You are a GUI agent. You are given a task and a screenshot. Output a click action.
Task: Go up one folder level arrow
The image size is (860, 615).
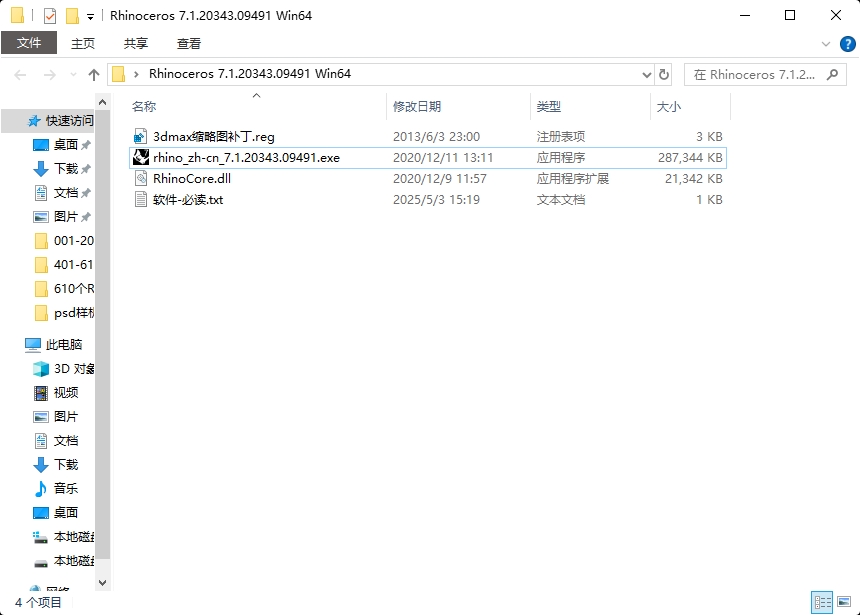(94, 75)
